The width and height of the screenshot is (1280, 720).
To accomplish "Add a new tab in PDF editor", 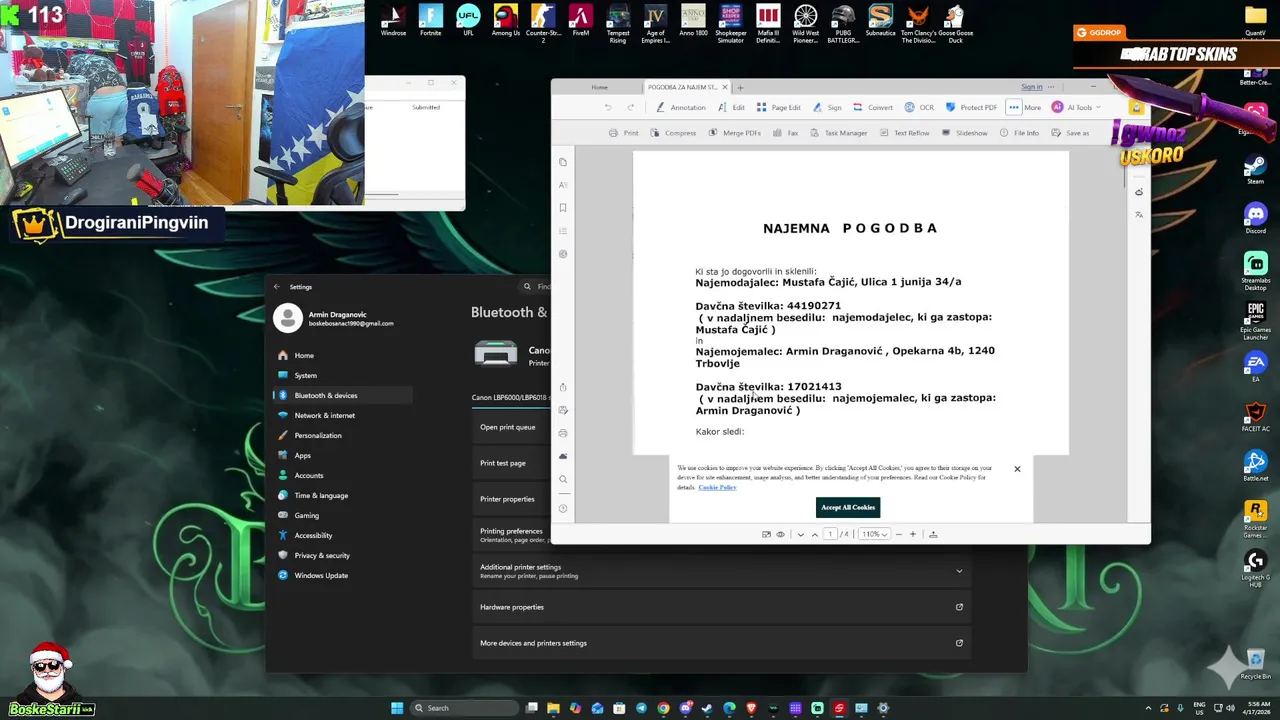I will point(740,87).
